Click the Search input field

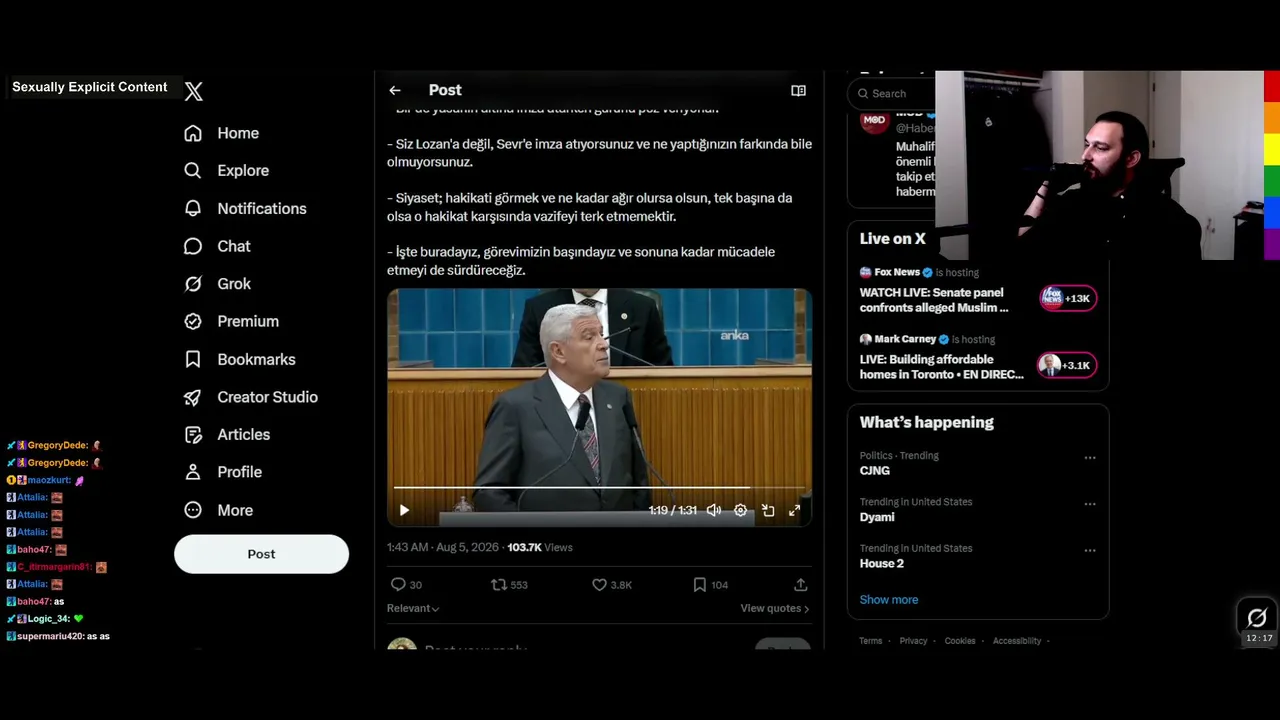point(892,93)
